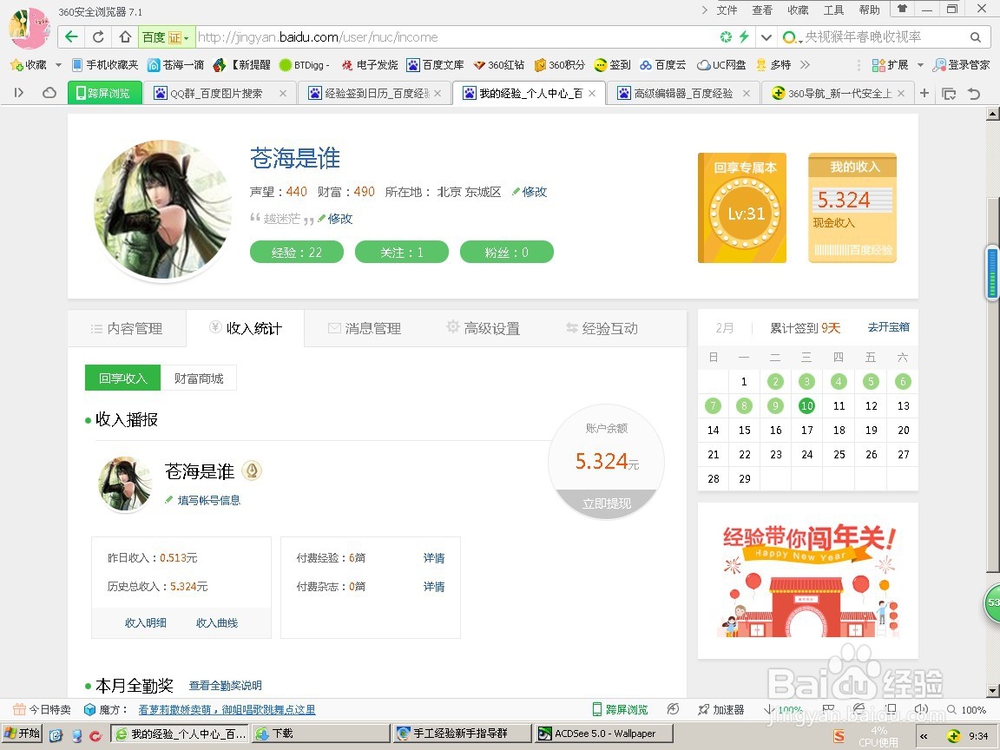Open the browser home page icon
This screenshot has height=750, width=1000.
click(125, 37)
